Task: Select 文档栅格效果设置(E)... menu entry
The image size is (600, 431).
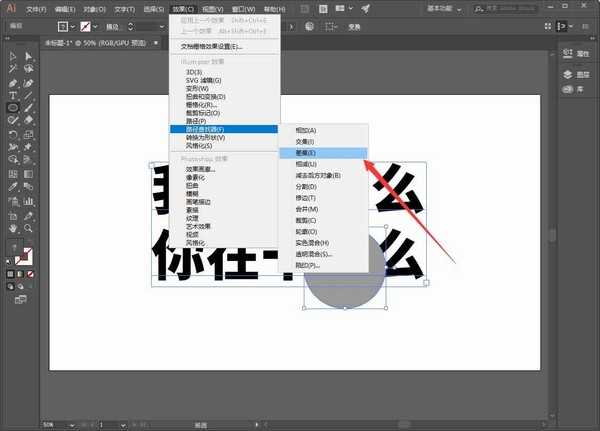Action: pos(224,47)
